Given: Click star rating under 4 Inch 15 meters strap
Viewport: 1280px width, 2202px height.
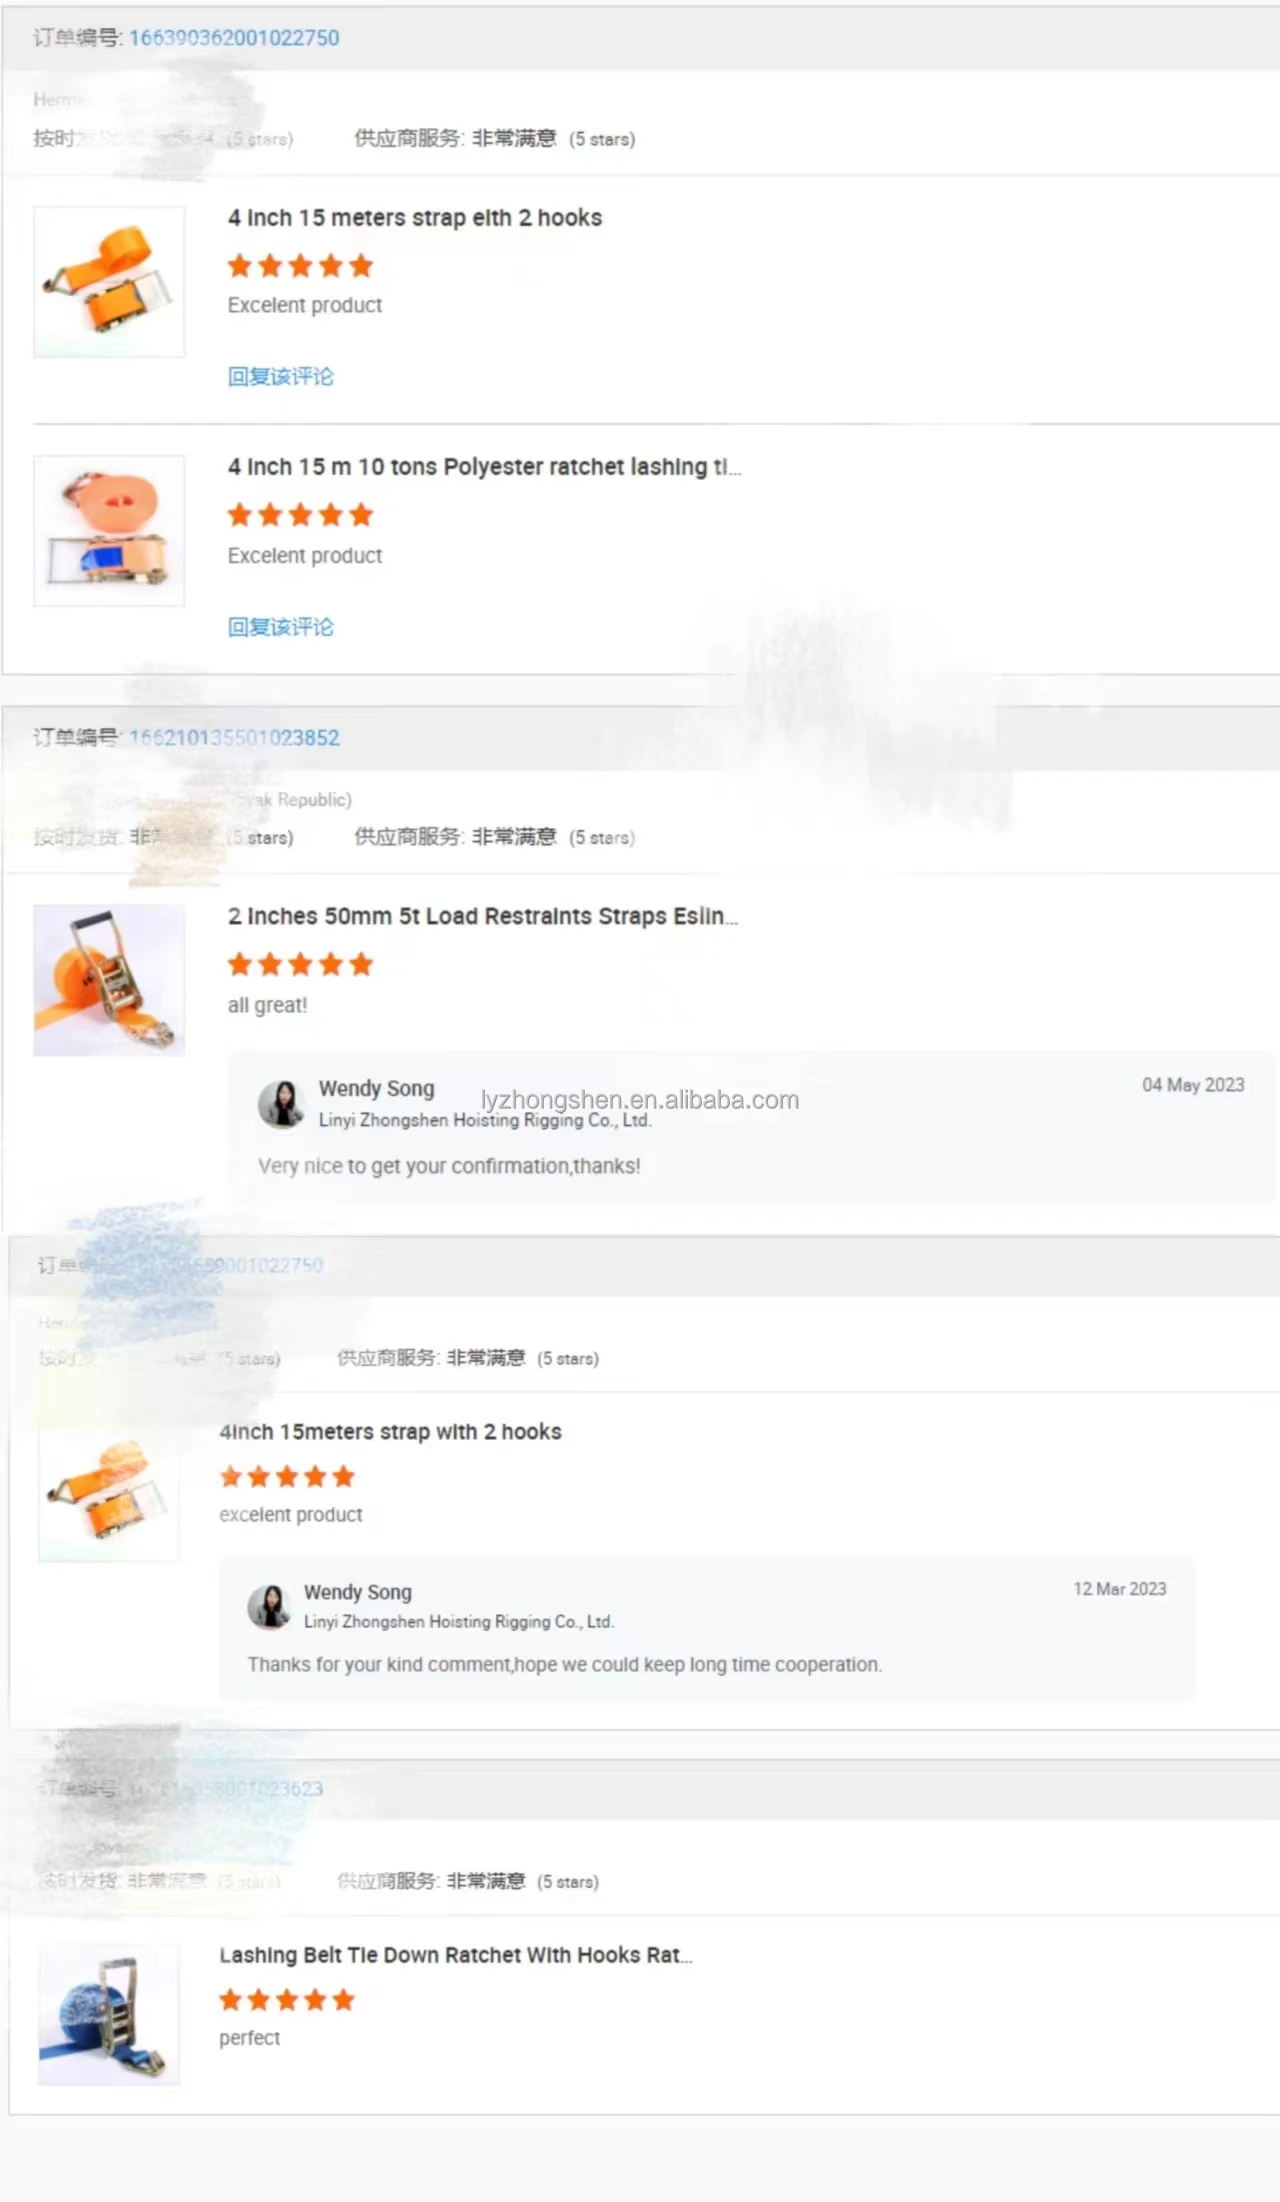Looking at the screenshot, I should (x=300, y=266).
